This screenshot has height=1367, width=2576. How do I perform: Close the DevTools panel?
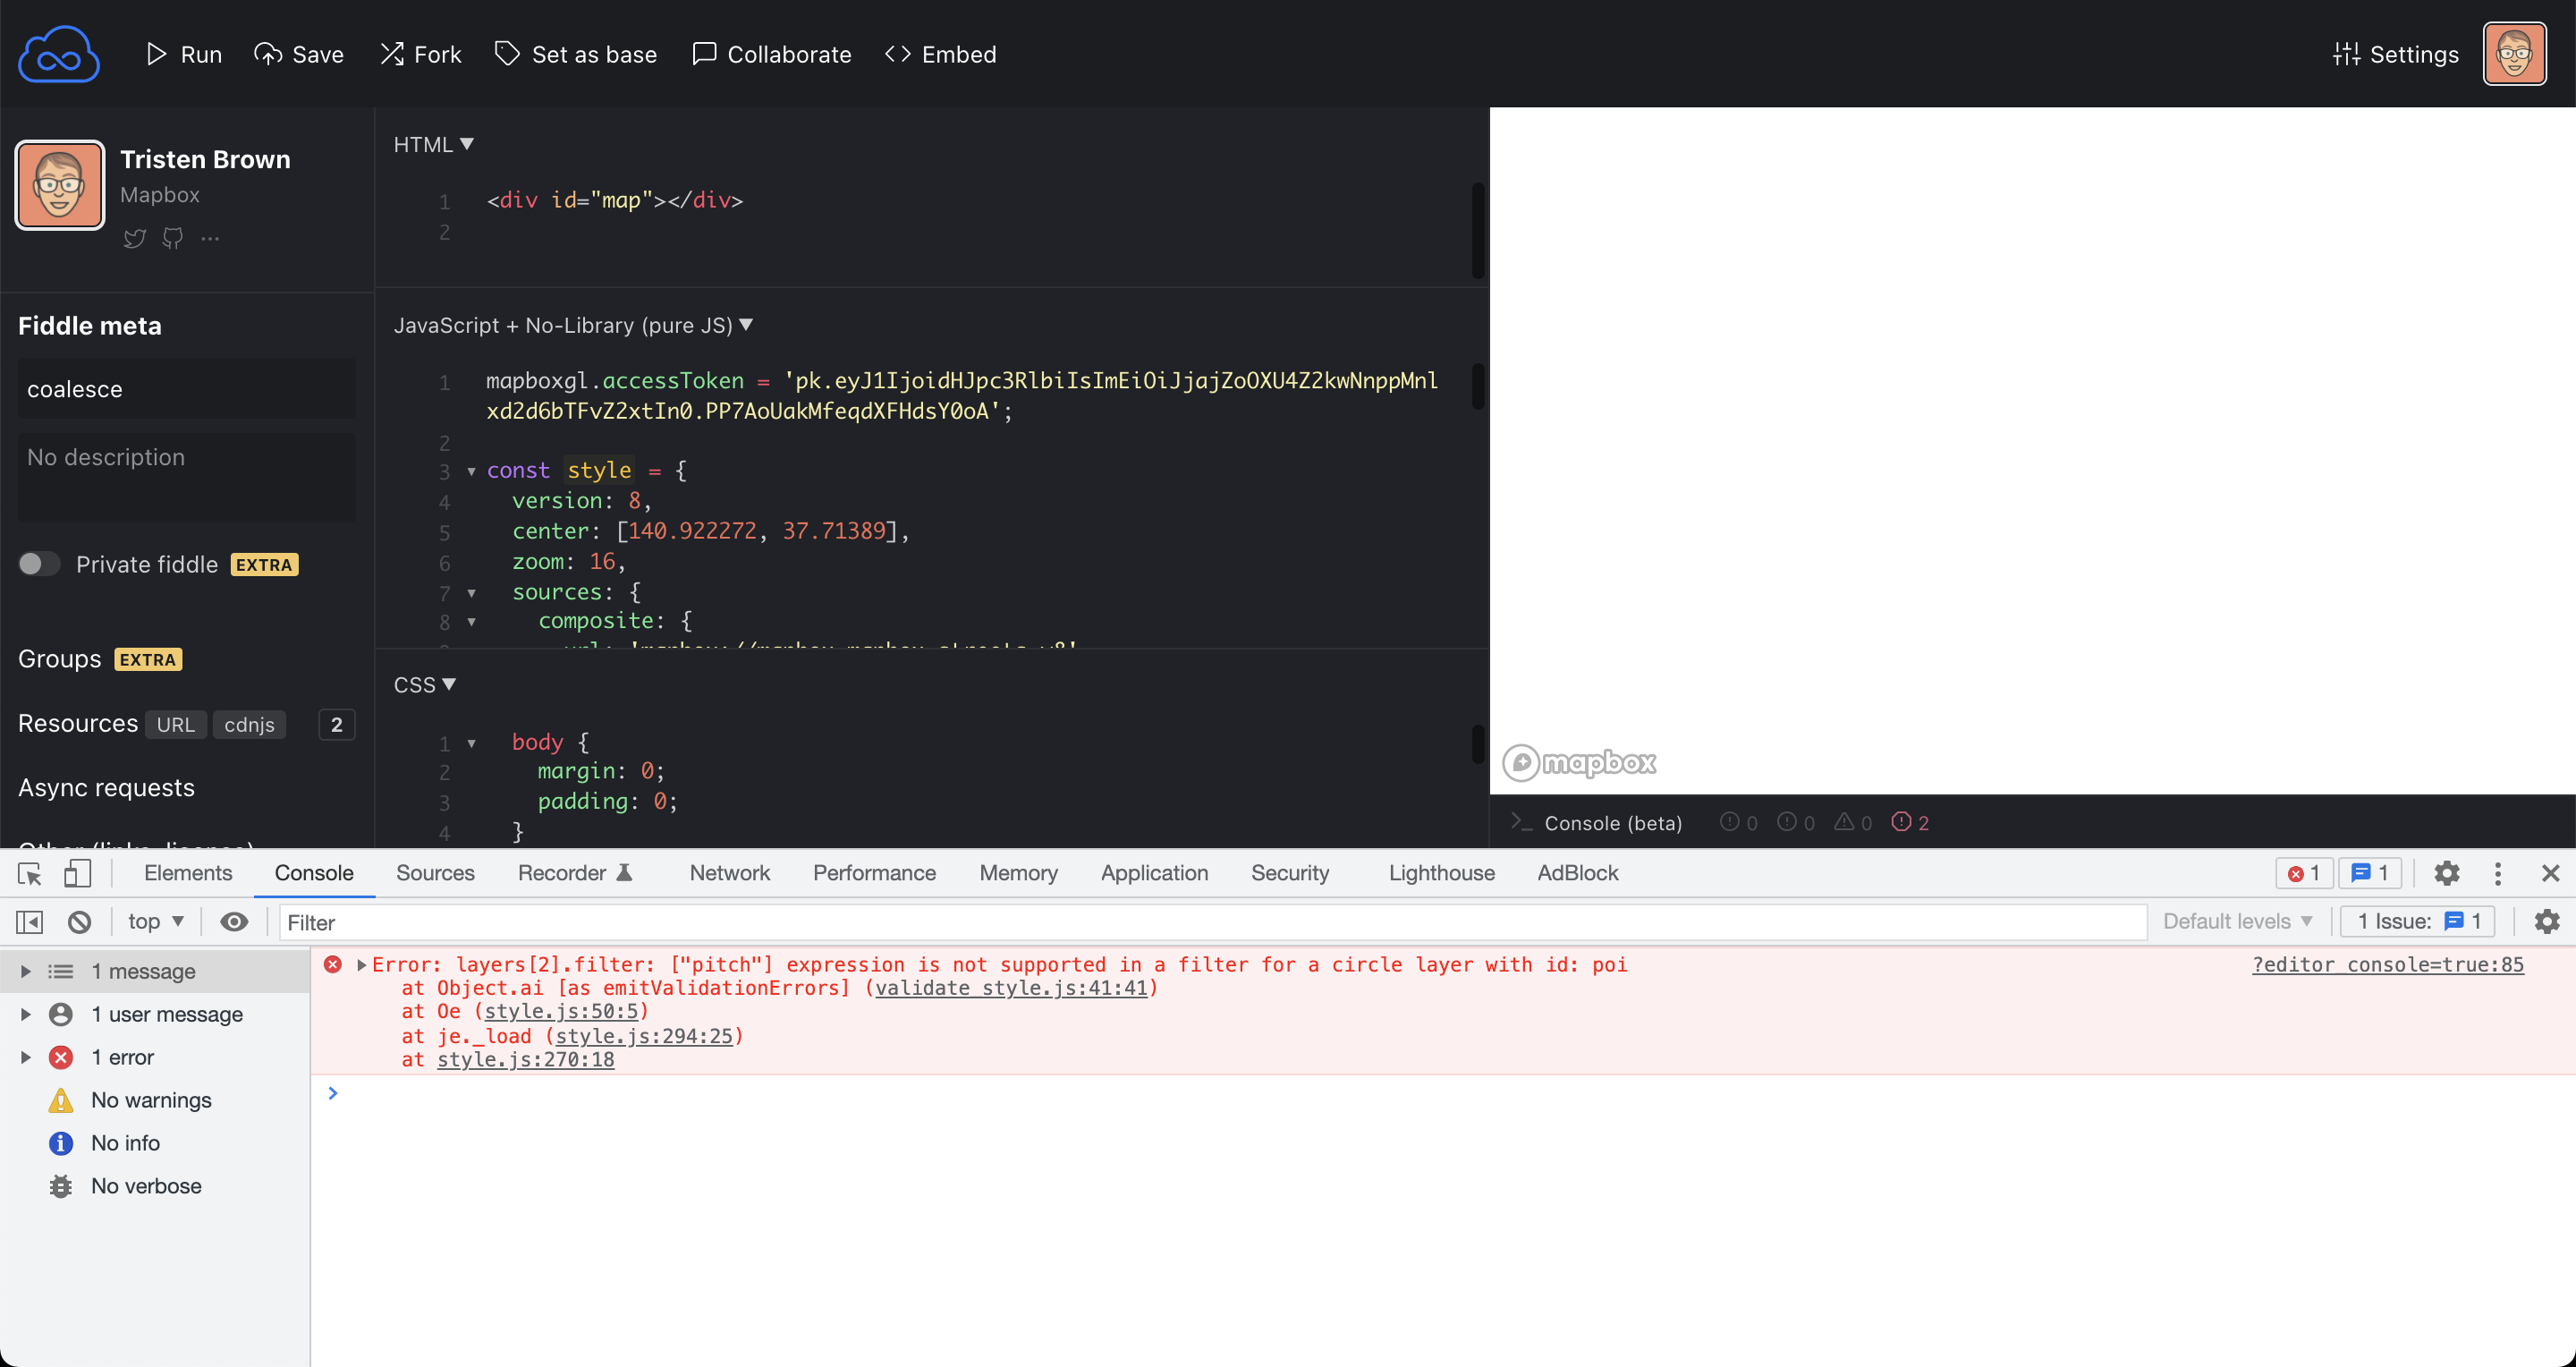click(2550, 873)
